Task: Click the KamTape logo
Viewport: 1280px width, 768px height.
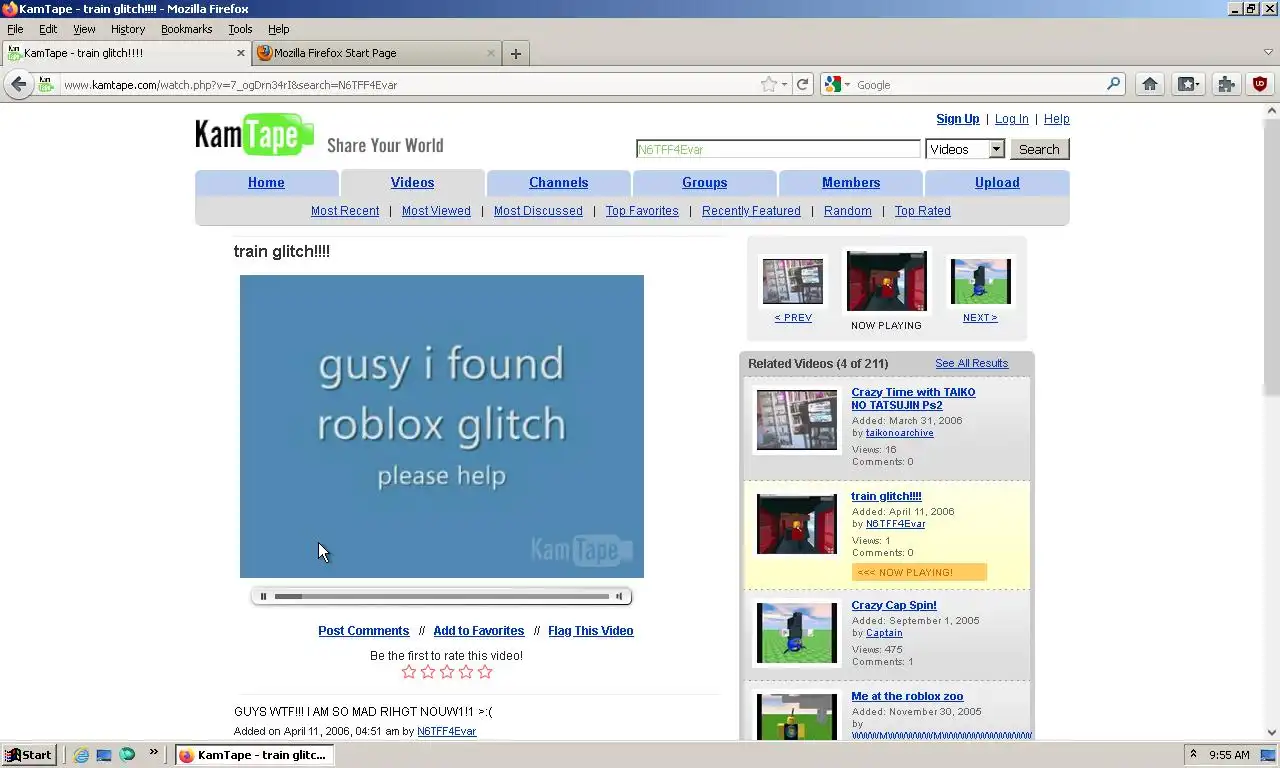Action: point(255,135)
